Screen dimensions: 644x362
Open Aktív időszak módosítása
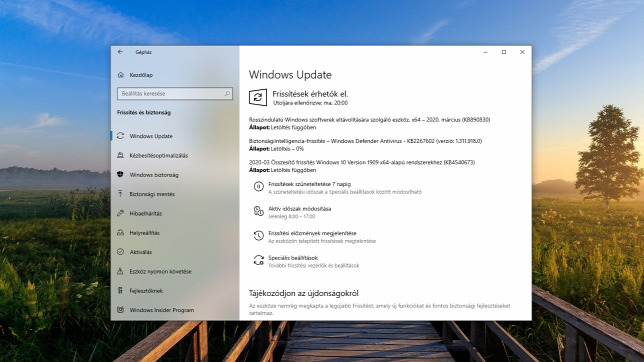tap(299, 209)
